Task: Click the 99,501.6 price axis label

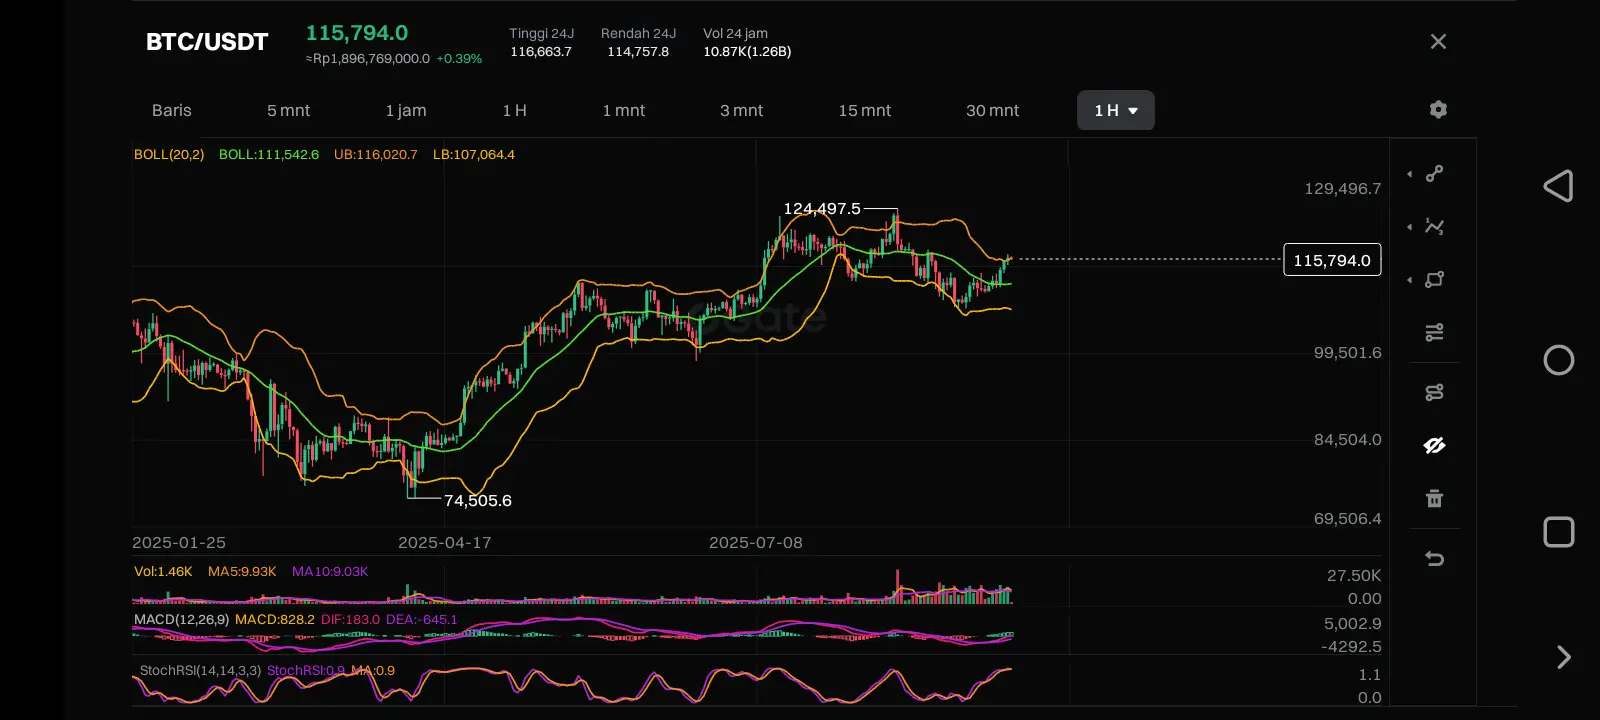Action: pos(1347,353)
